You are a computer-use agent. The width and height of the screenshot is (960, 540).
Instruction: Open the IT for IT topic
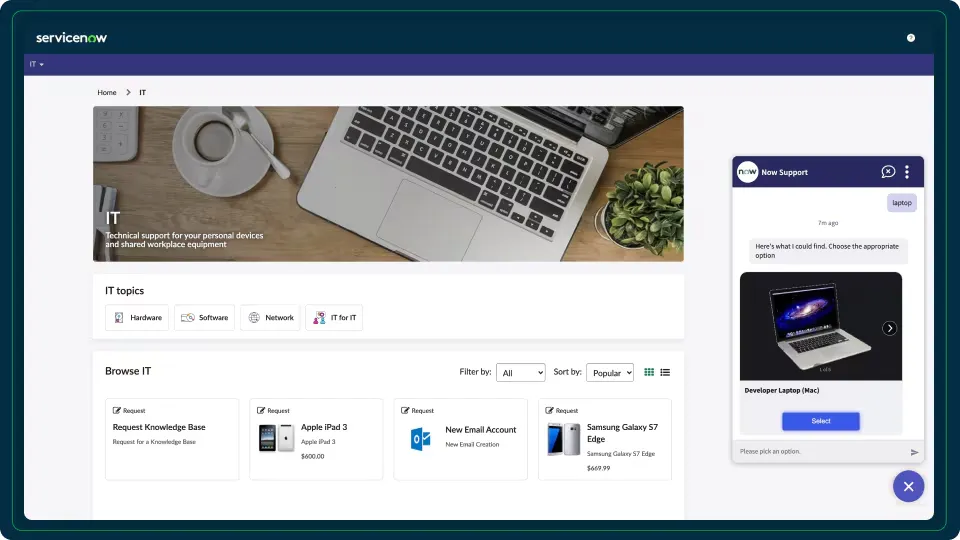point(334,318)
